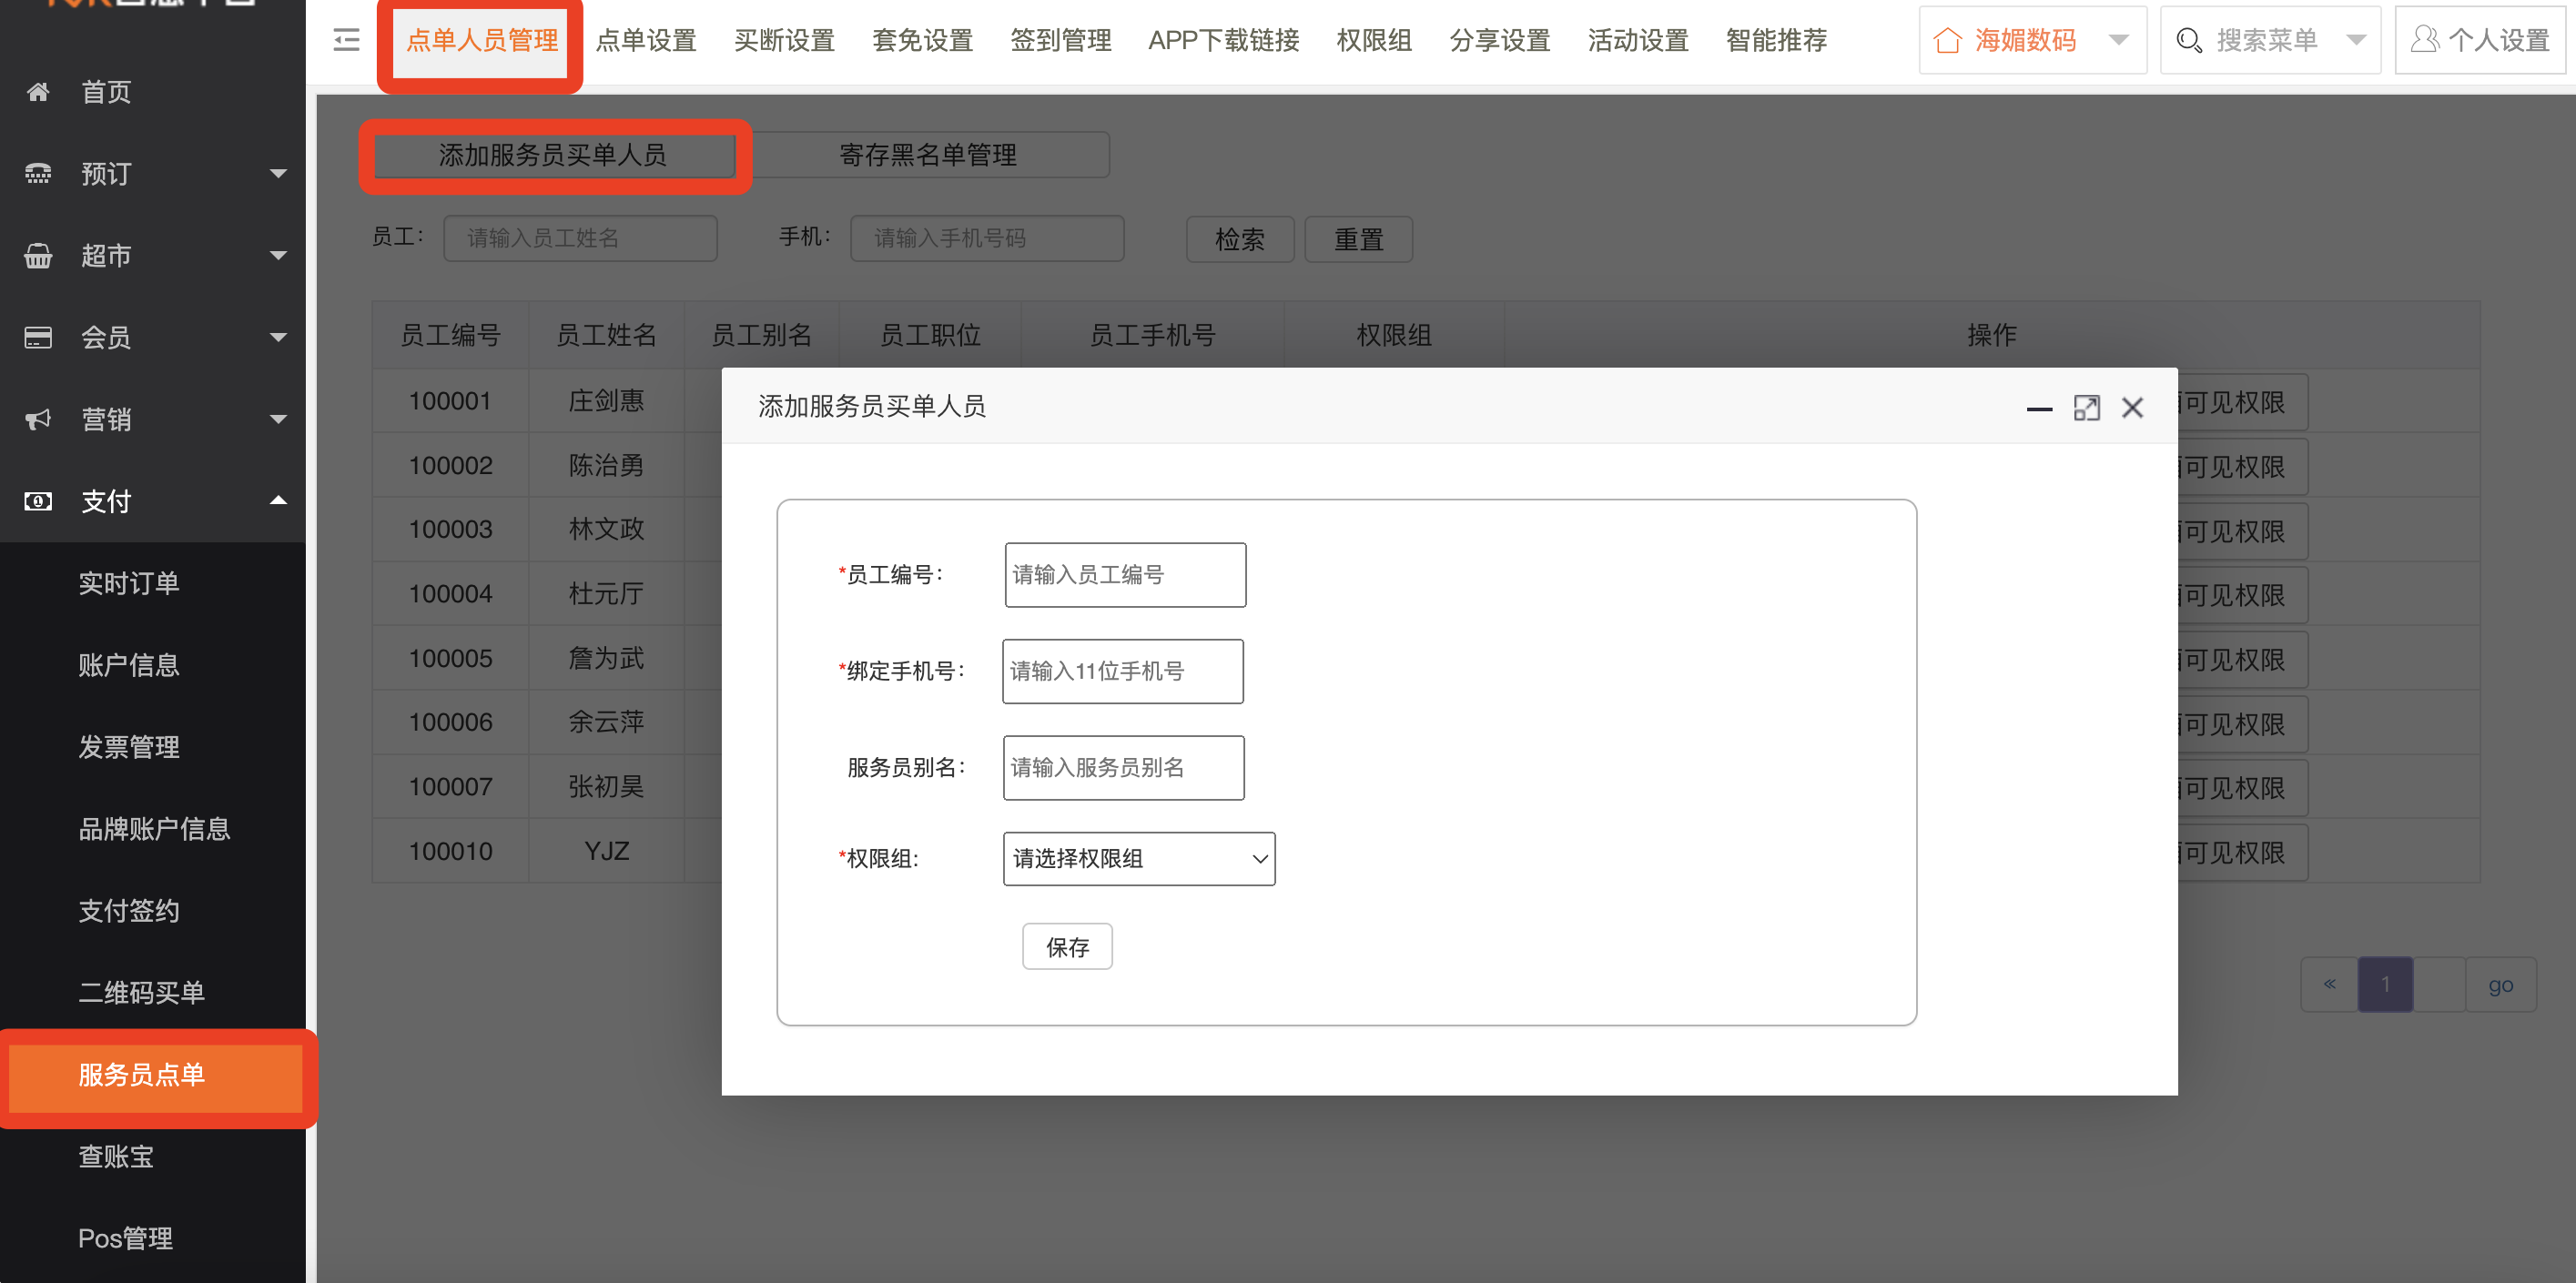Focus the page number box before go

2439,985
